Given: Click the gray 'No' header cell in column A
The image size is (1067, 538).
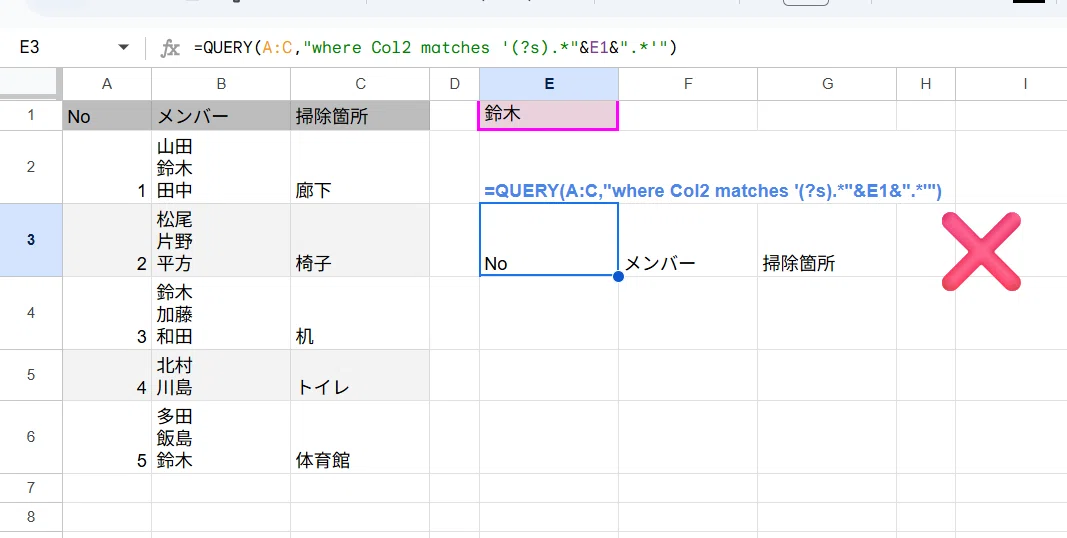Looking at the screenshot, I should point(107,116).
